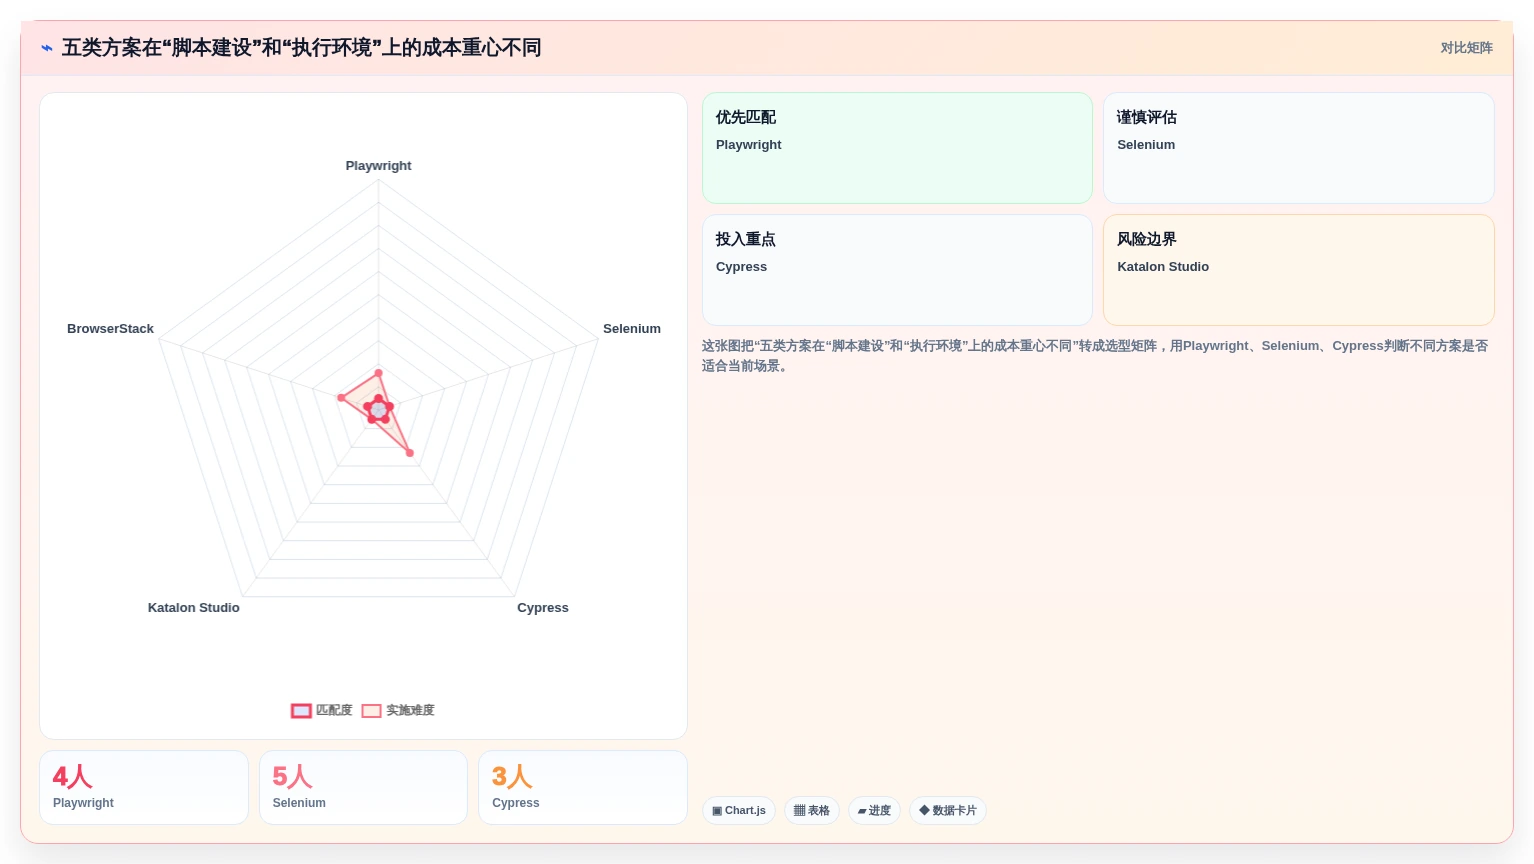Click the Selenium axis label on radar chart
Viewport: 1534px width, 864px height.
pos(632,329)
